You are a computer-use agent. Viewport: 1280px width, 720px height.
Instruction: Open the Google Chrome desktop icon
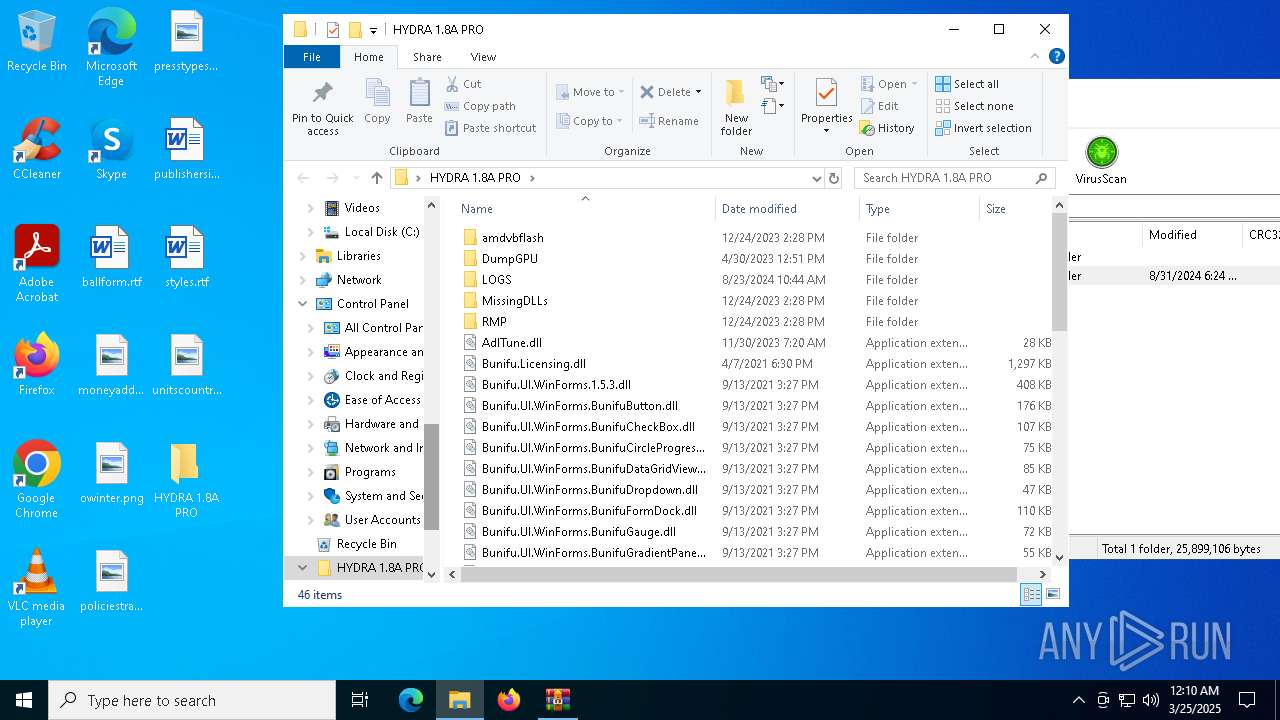[37, 480]
